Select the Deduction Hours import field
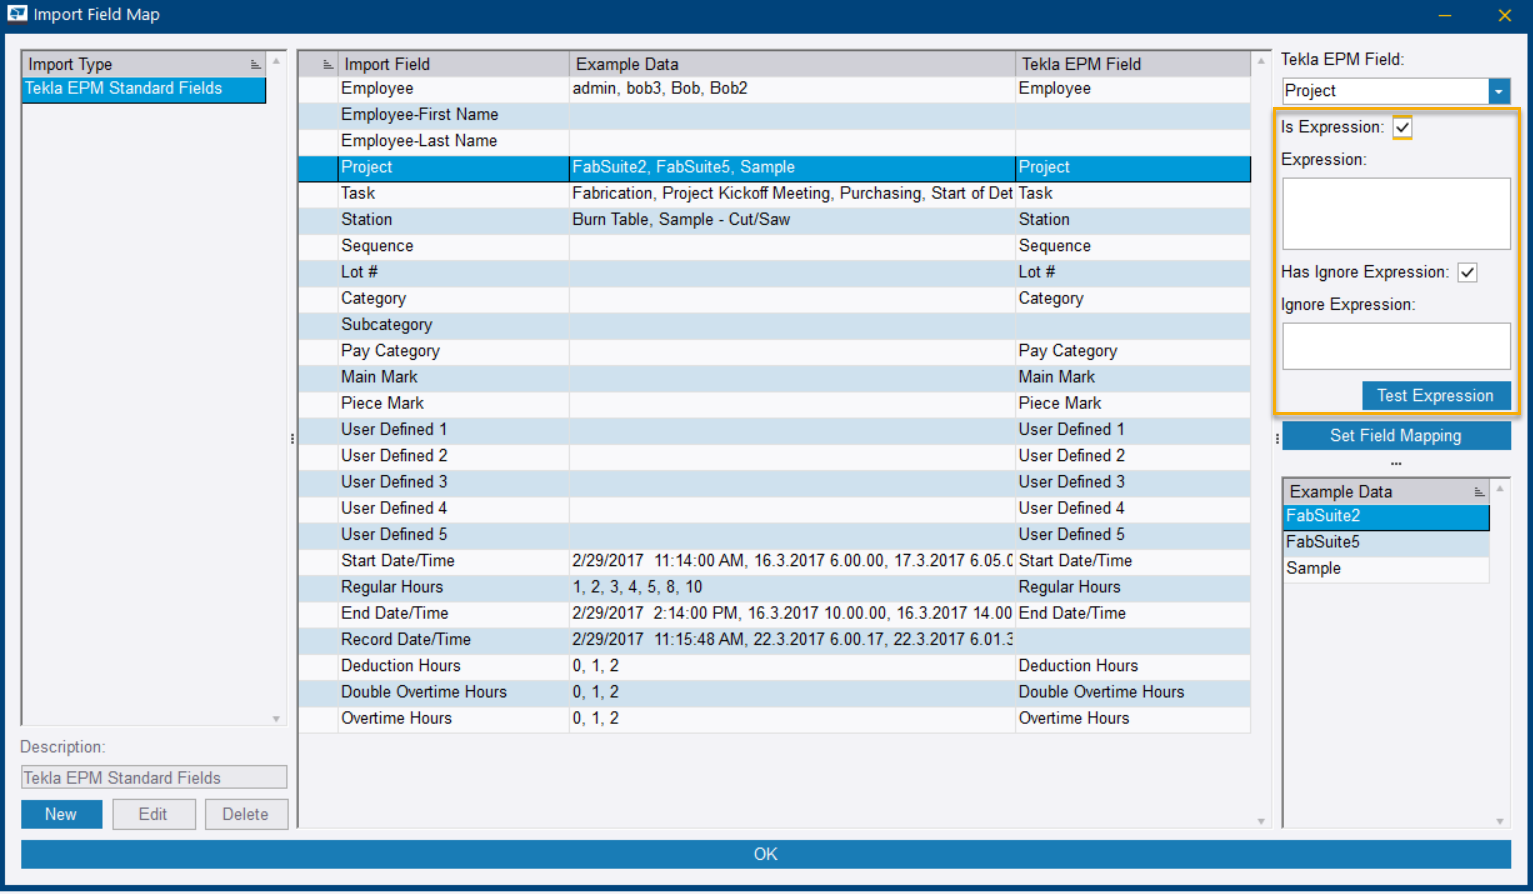 (774, 666)
